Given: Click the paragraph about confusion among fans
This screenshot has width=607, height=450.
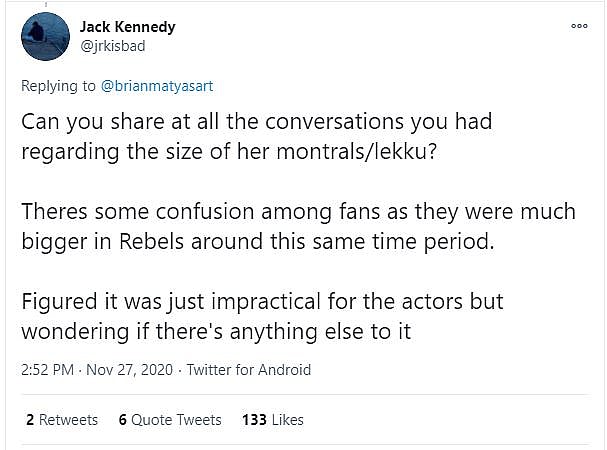Looking at the screenshot, I should (x=298, y=227).
